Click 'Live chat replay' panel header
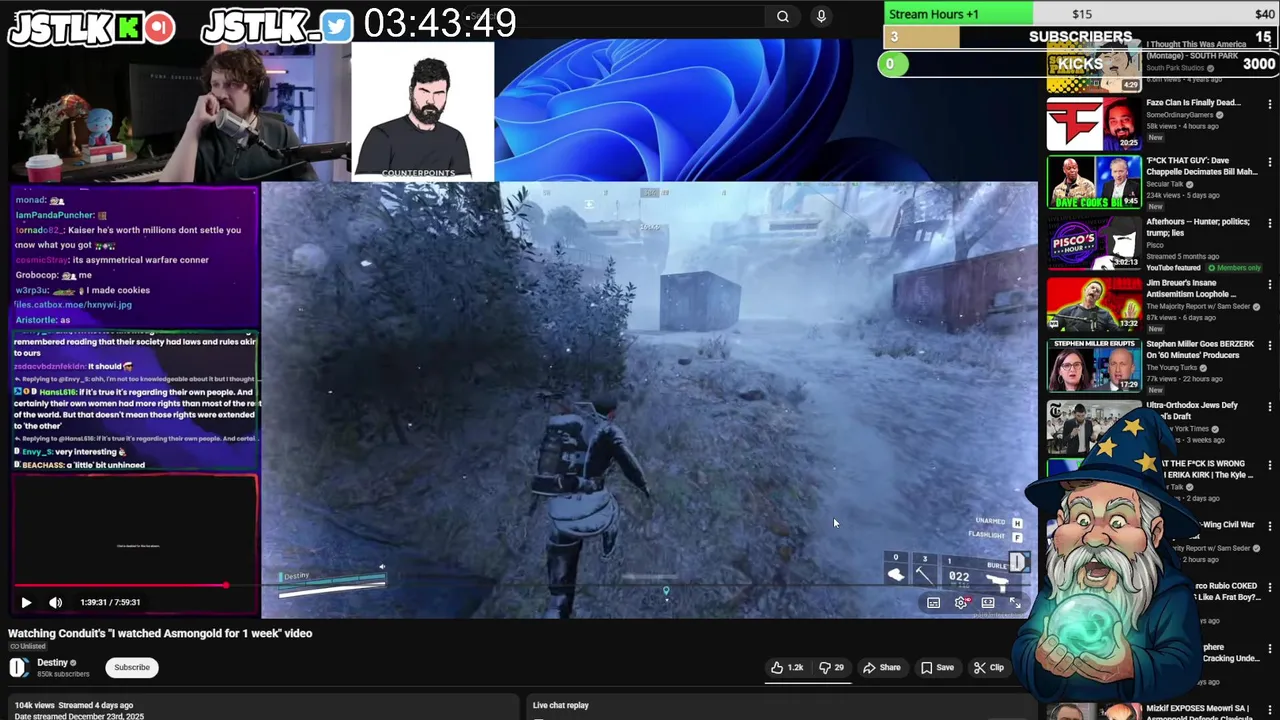Viewport: 1280px width, 720px height. 561,705
